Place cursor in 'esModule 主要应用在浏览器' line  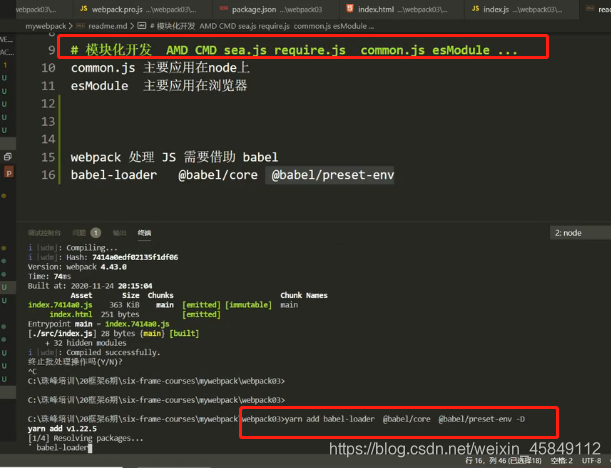tap(159, 86)
